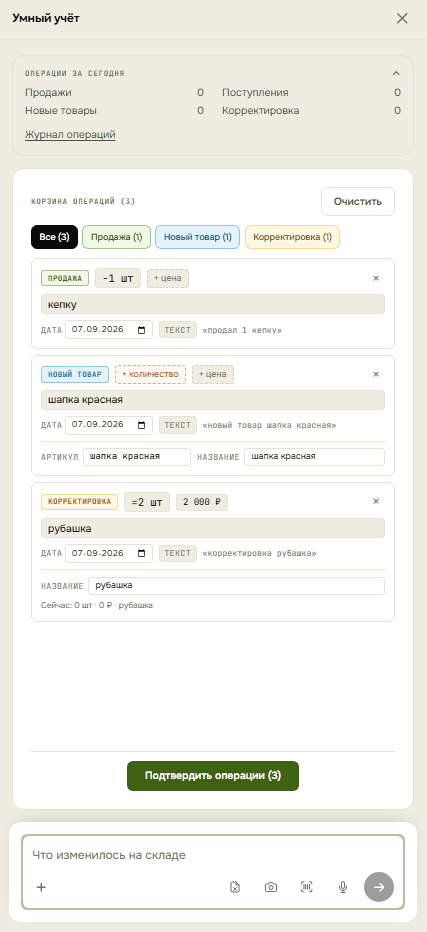The height and width of the screenshot is (932, 427).
Task: Open the «Журнал операций» link
Action: coord(70,135)
